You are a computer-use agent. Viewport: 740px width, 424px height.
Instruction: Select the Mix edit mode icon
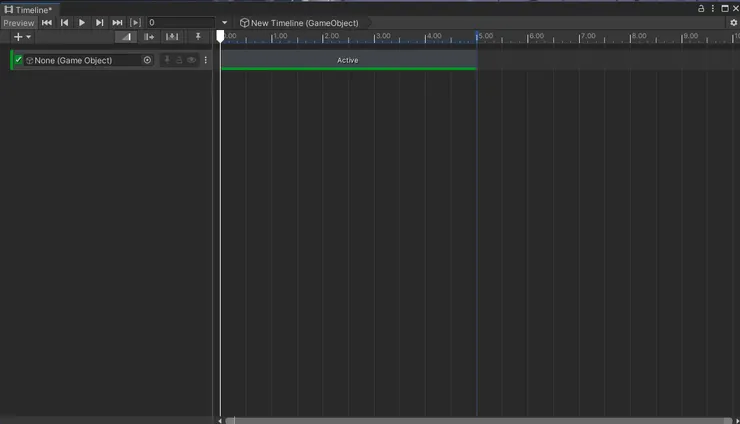pyautogui.click(x=126, y=37)
